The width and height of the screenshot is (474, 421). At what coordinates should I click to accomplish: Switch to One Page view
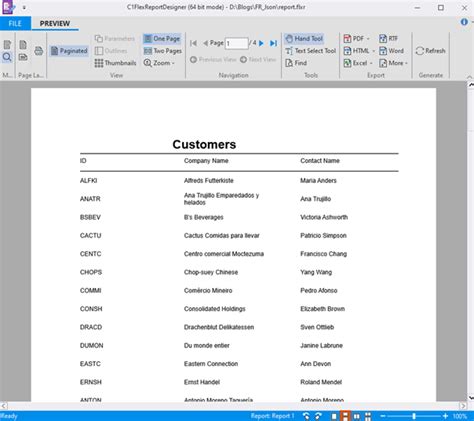click(x=162, y=39)
